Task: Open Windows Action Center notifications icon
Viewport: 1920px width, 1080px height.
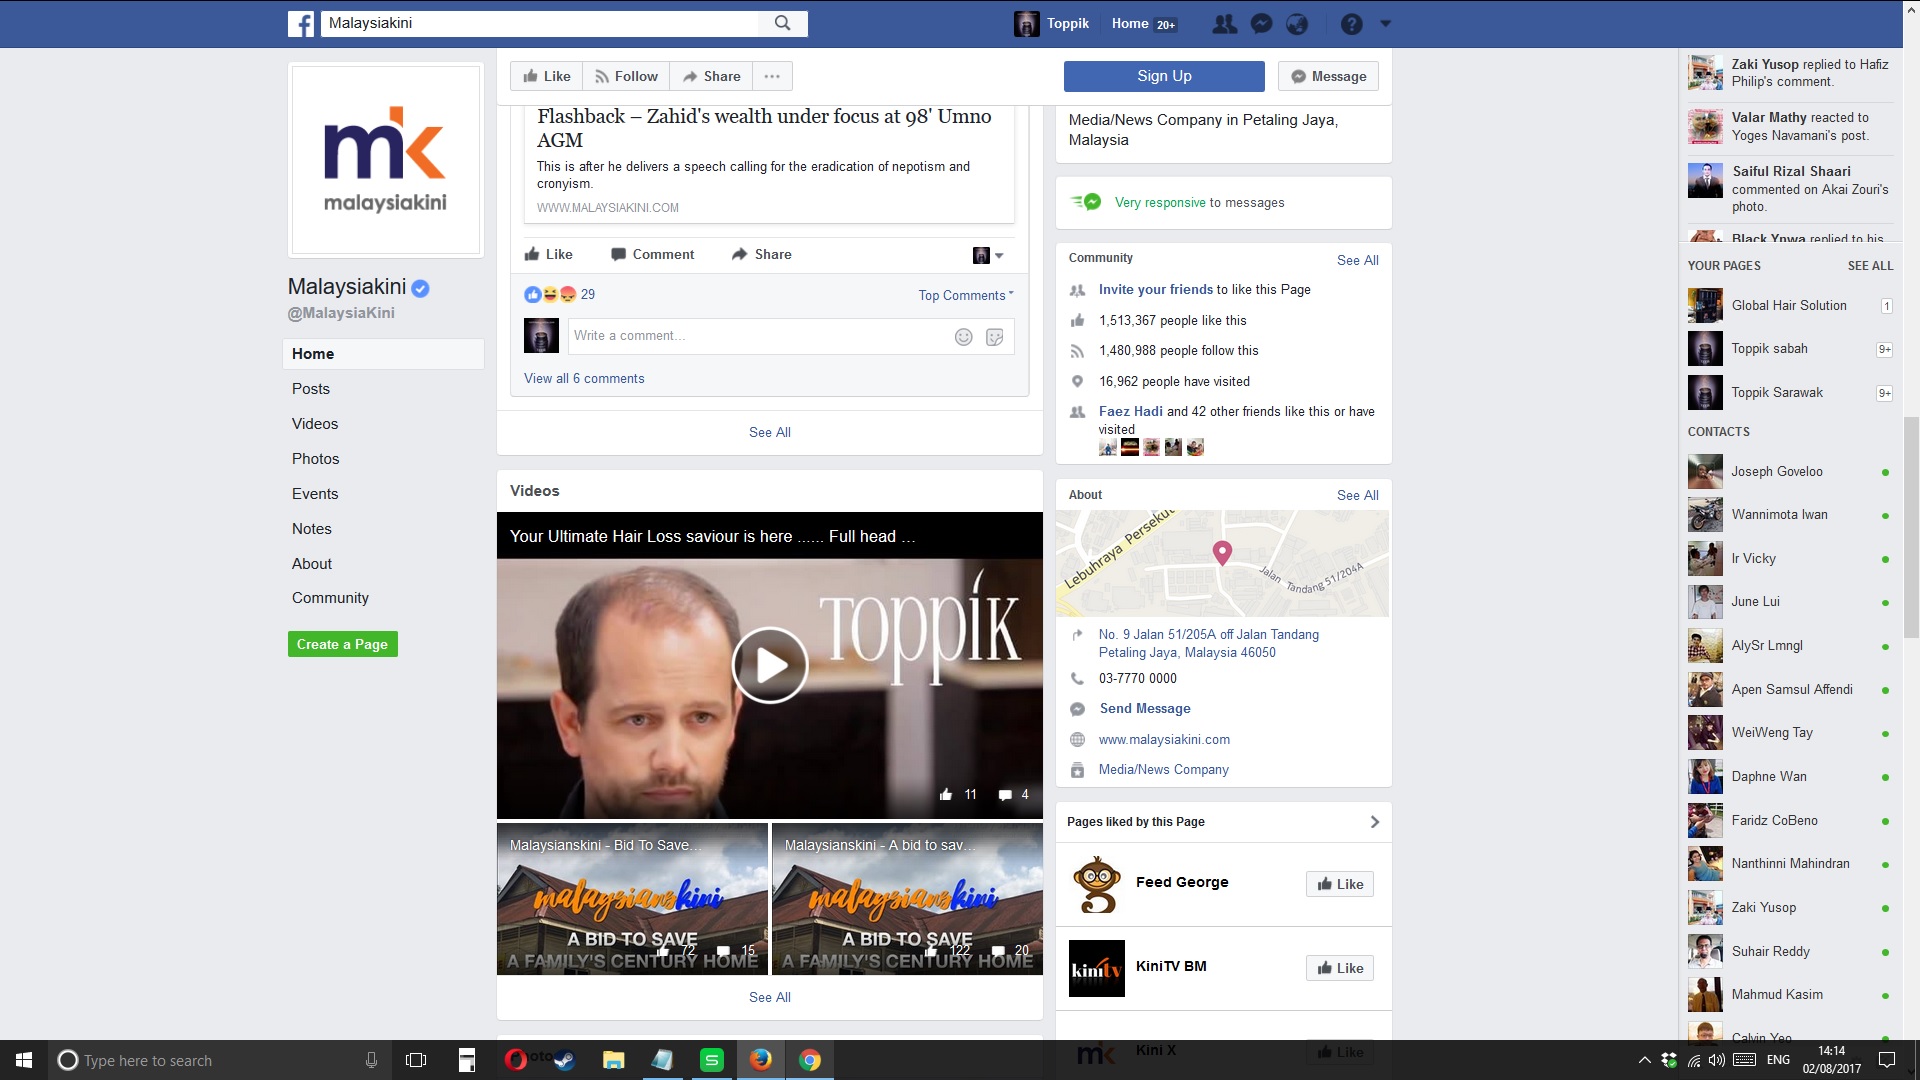Action: point(1887,1060)
